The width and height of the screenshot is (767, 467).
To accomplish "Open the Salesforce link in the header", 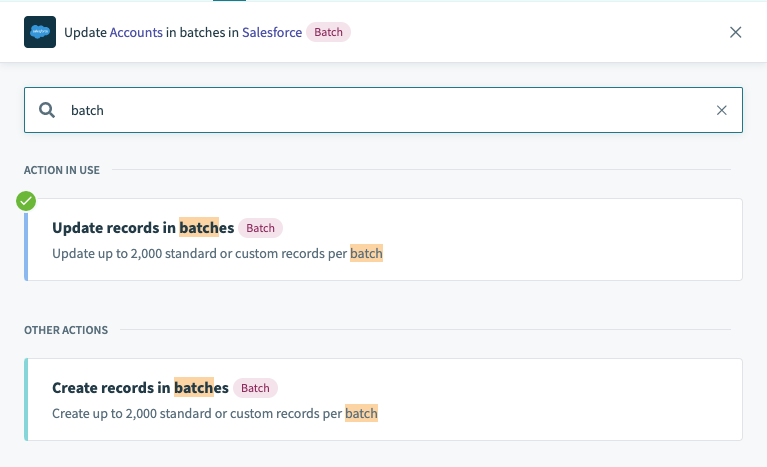I will (272, 32).
